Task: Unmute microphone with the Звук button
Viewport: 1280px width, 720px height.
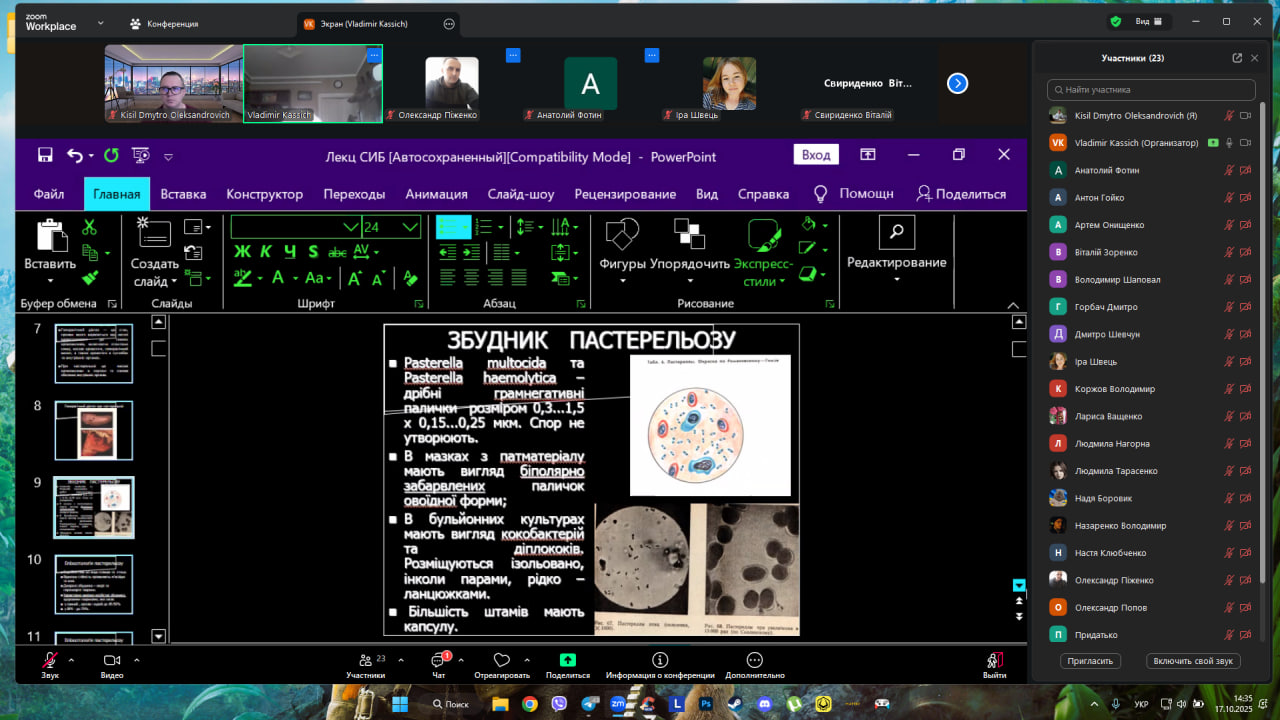Action: click(49, 661)
